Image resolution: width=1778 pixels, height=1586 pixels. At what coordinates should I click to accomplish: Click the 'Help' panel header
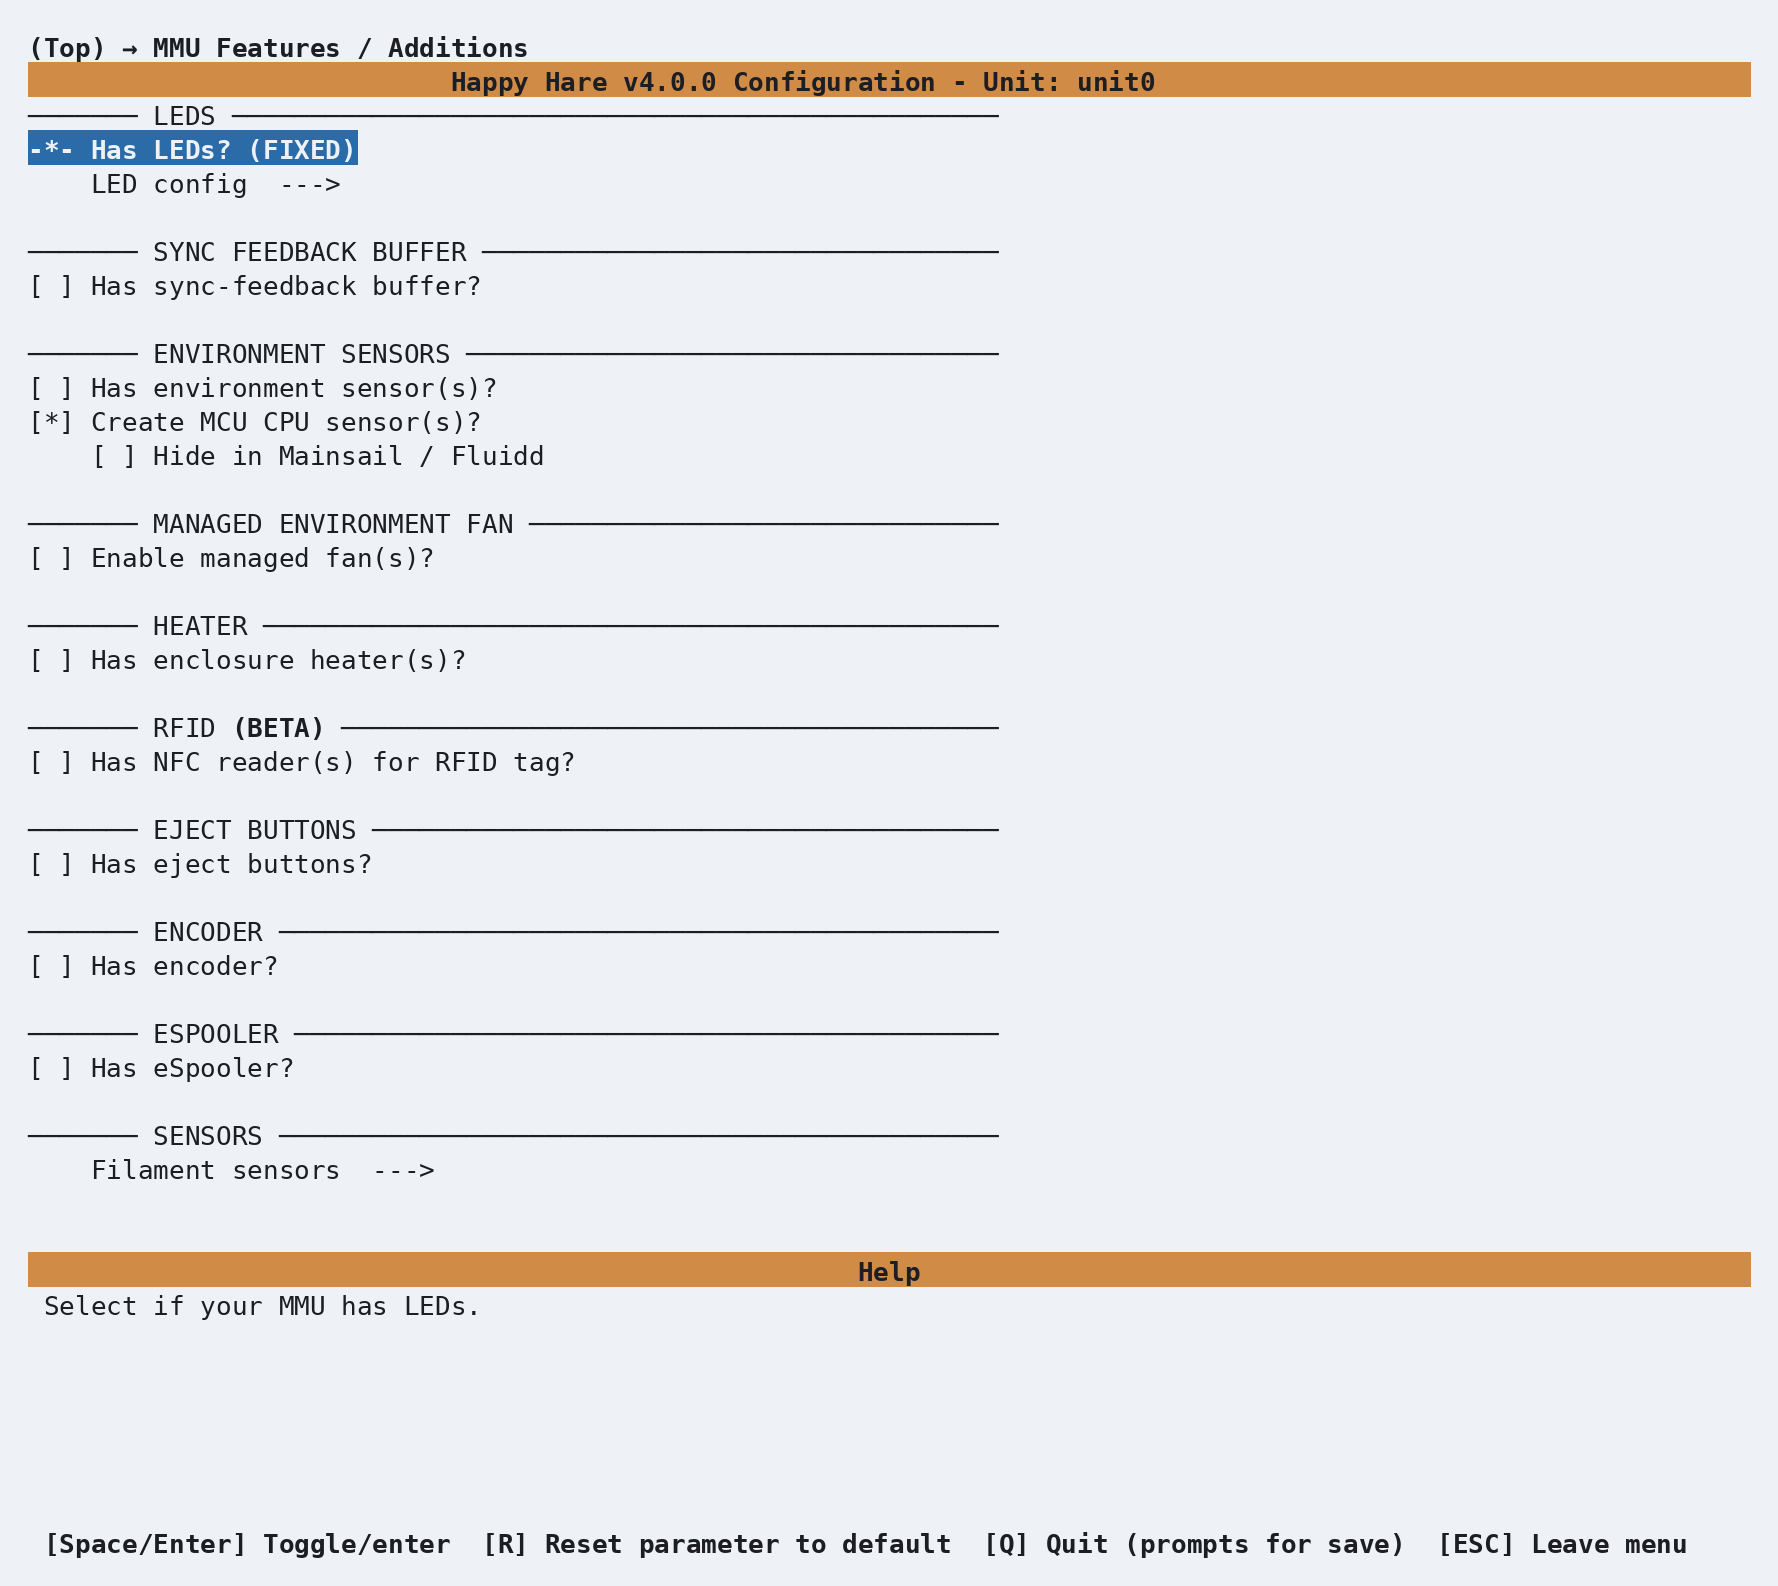click(889, 1270)
